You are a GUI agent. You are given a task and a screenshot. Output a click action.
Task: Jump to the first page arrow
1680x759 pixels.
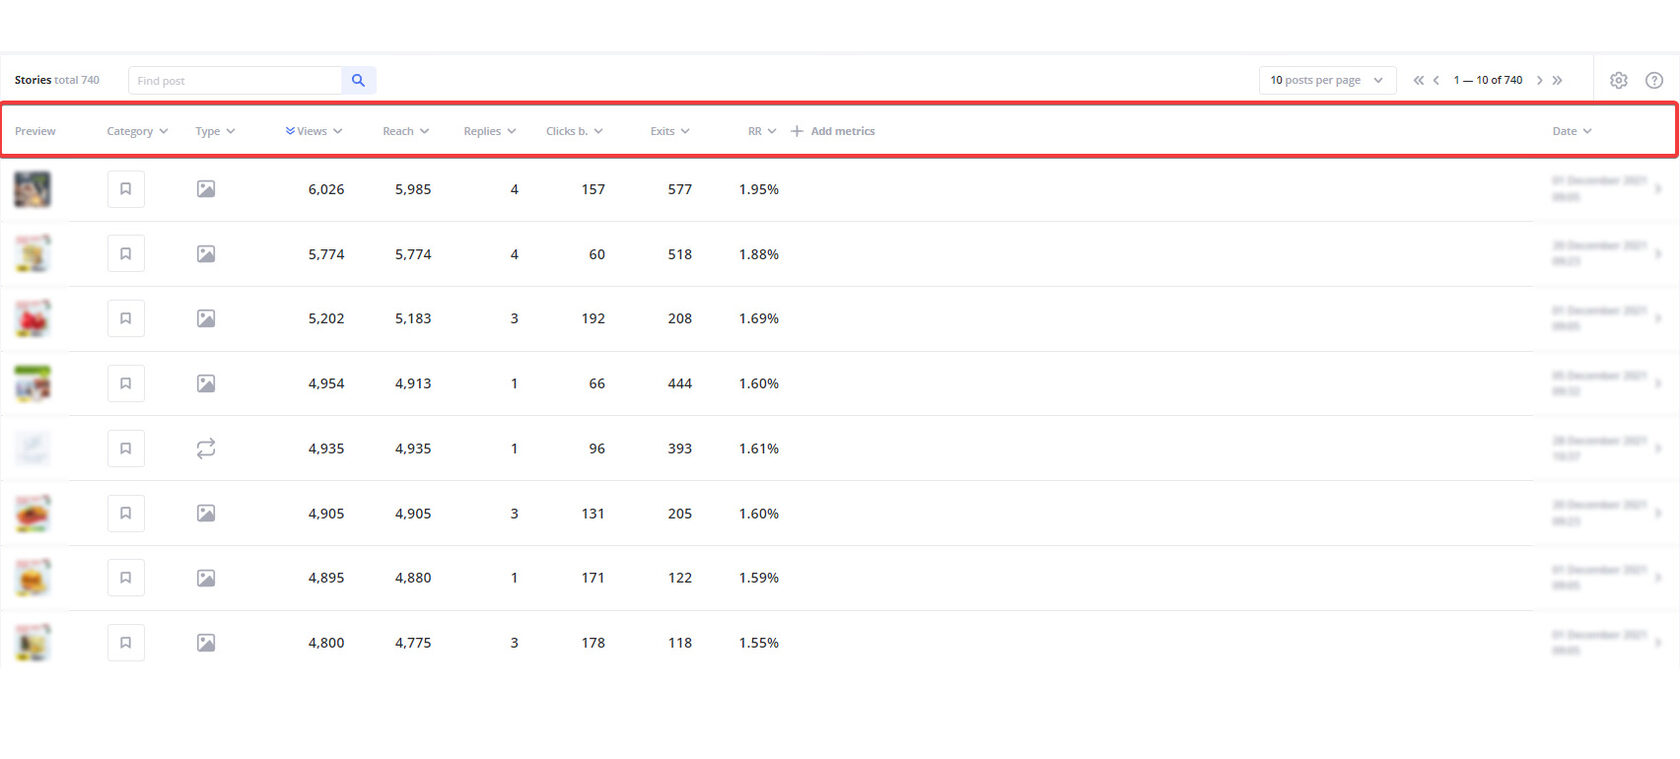tap(1418, 80)
